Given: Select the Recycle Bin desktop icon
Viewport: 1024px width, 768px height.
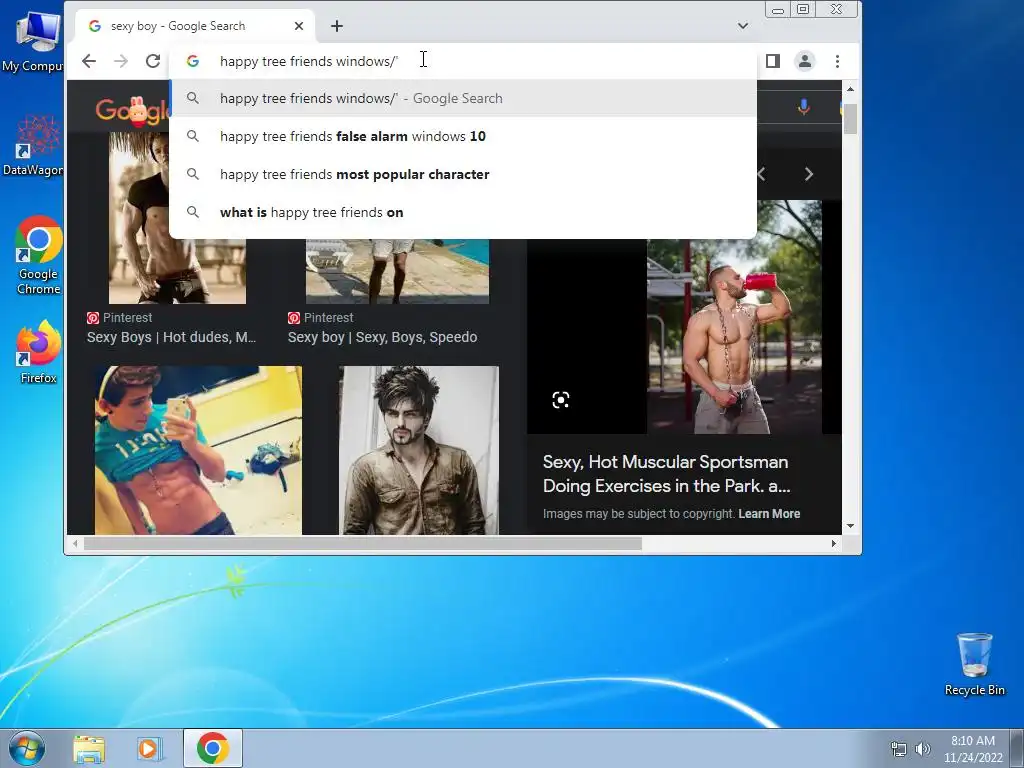Looking at the screenshot, I should click(974, 664).
